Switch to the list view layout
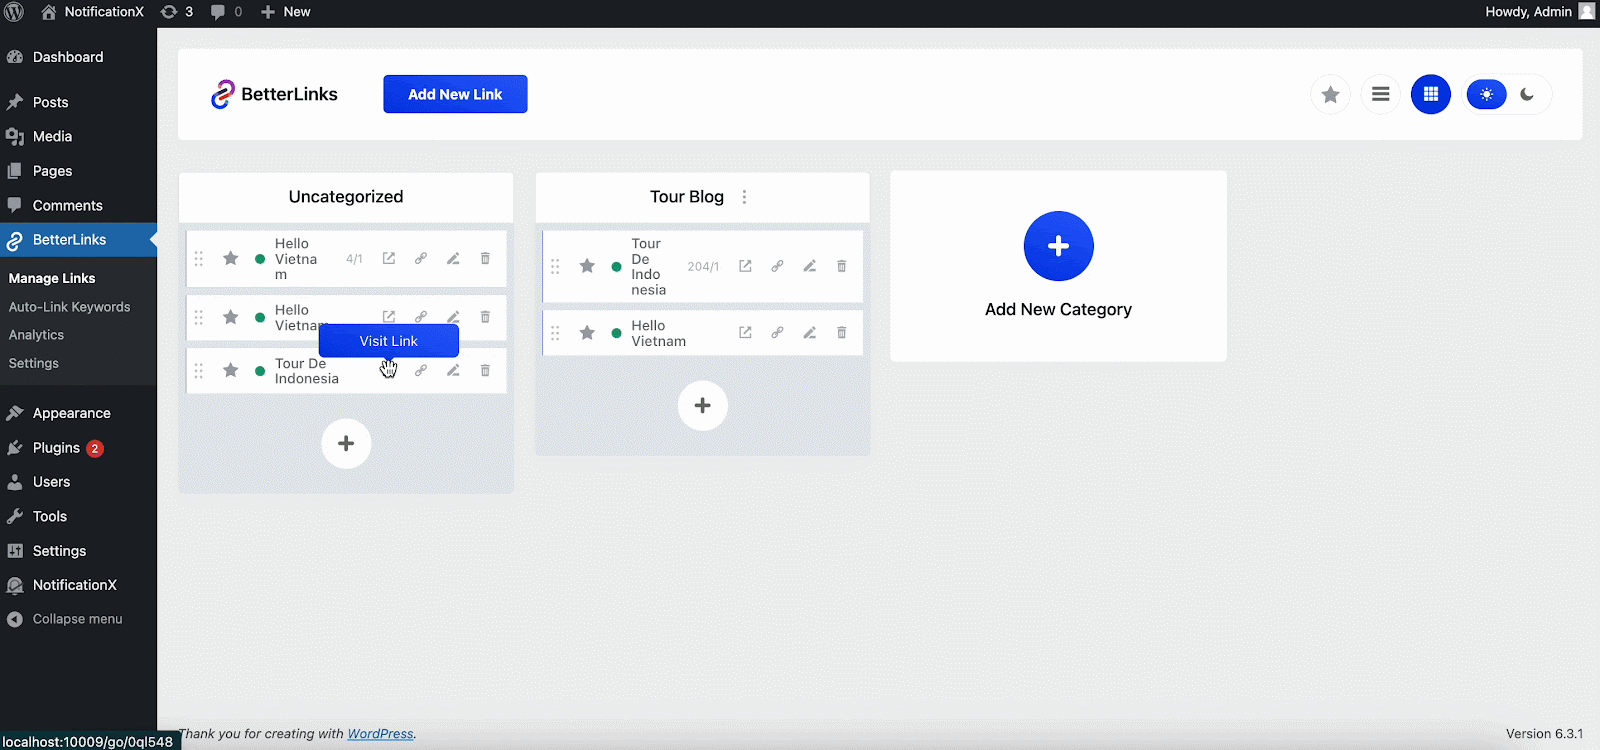Image resolution: width=1600 pixels, height=750 pixels. 1381,94
